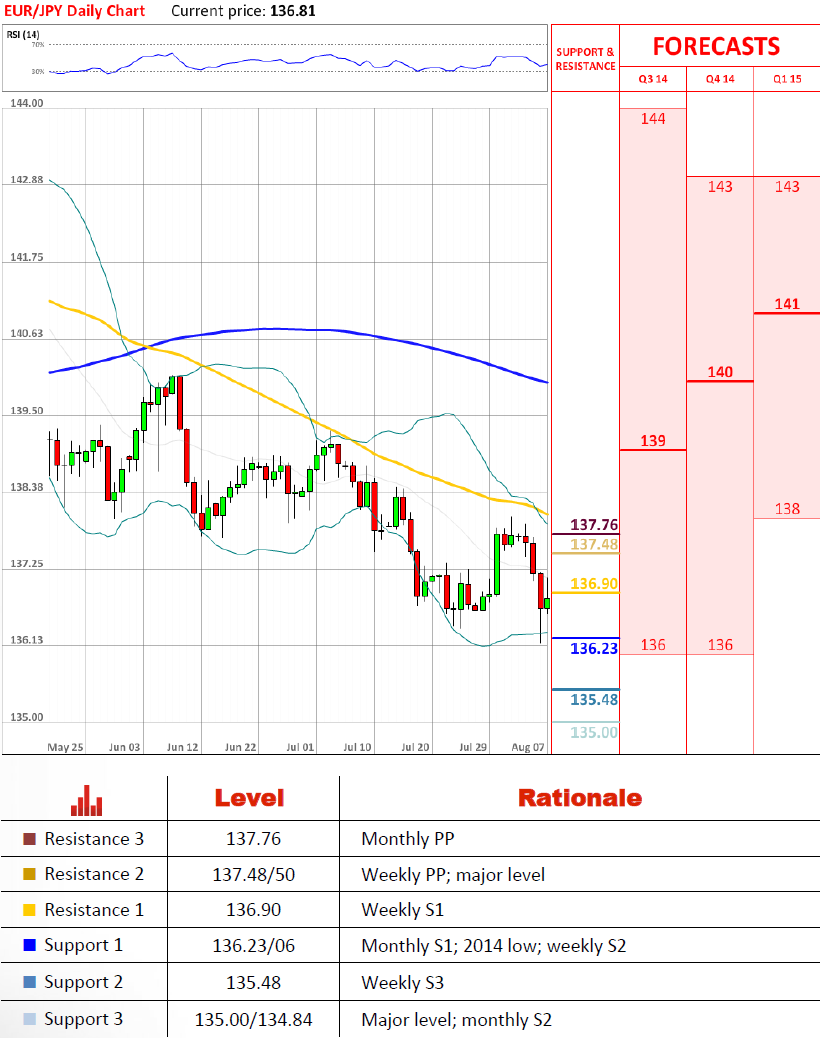Click the 143 forecast value in Q1 15

[787, 187]
